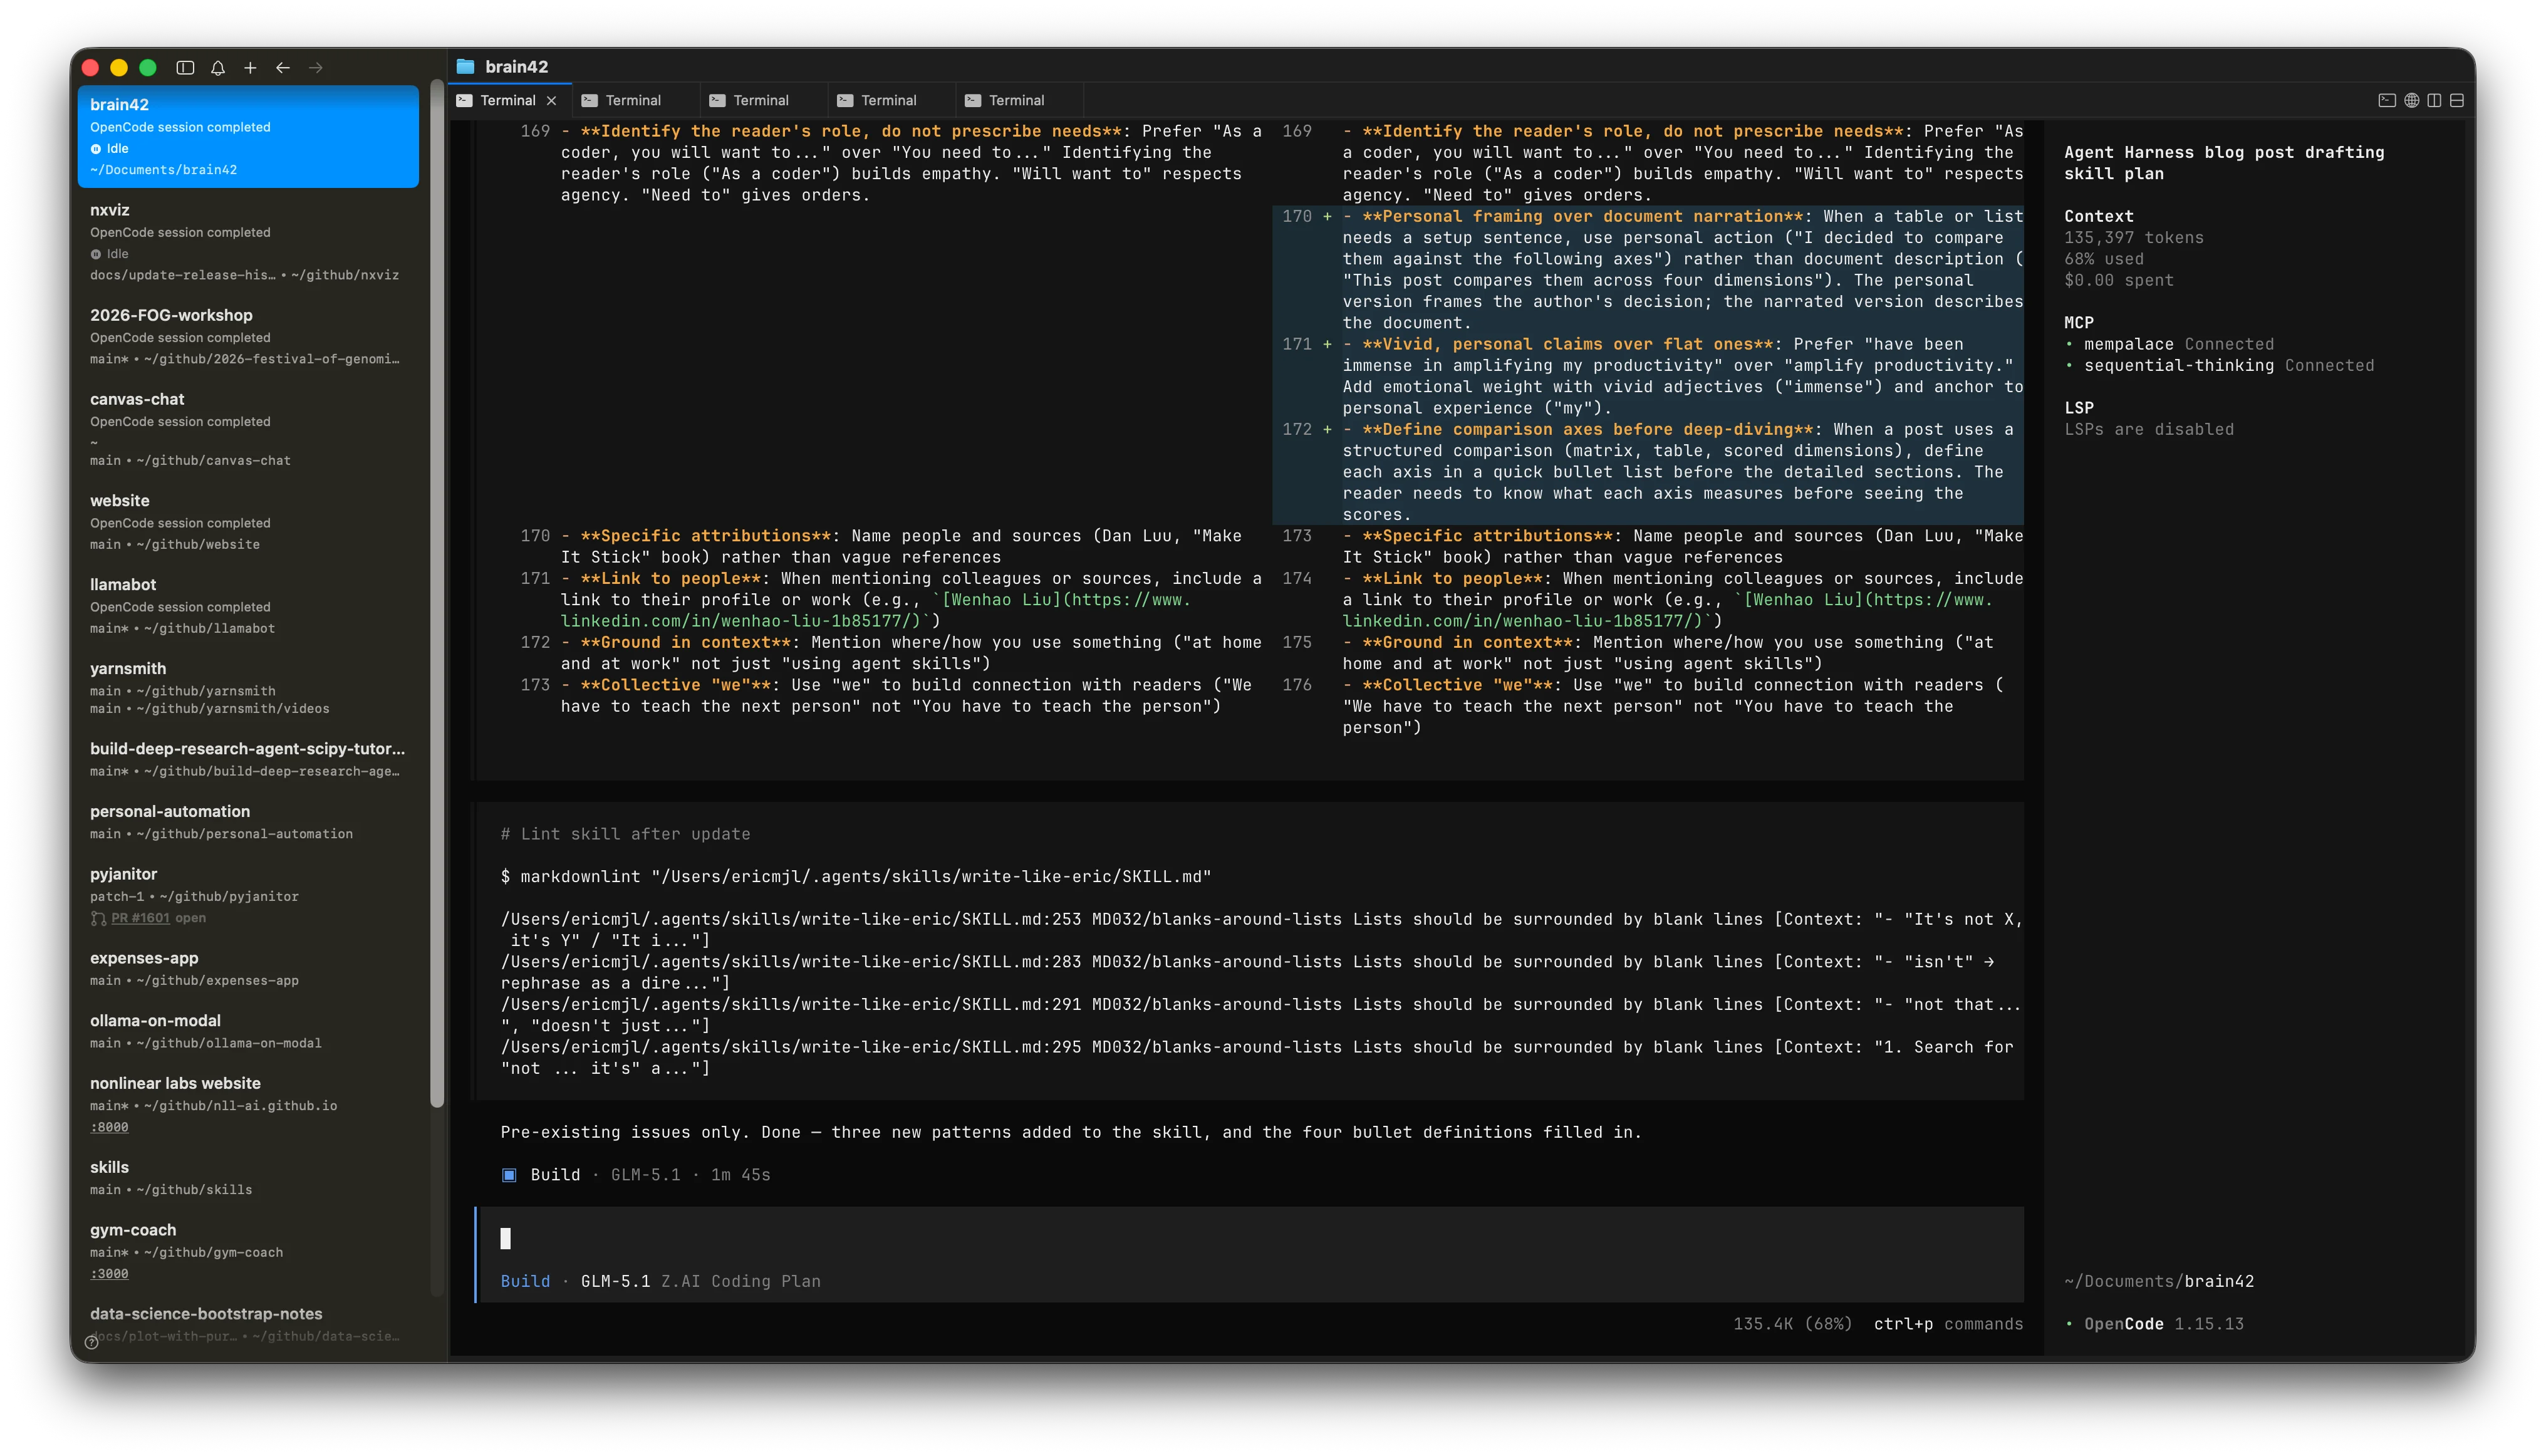Select the brain42 workspace in sidebar
The image size is (2546, 1456).
click(x=248, y=137)
